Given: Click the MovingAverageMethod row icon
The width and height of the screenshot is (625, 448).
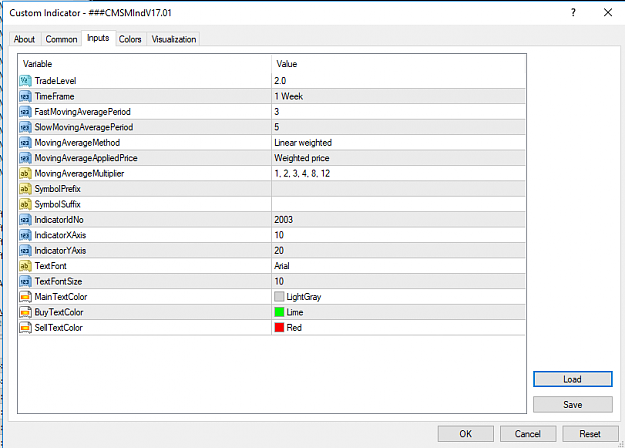Looking at the screenshot, I should pyautogui.click(x=25, y=143).
